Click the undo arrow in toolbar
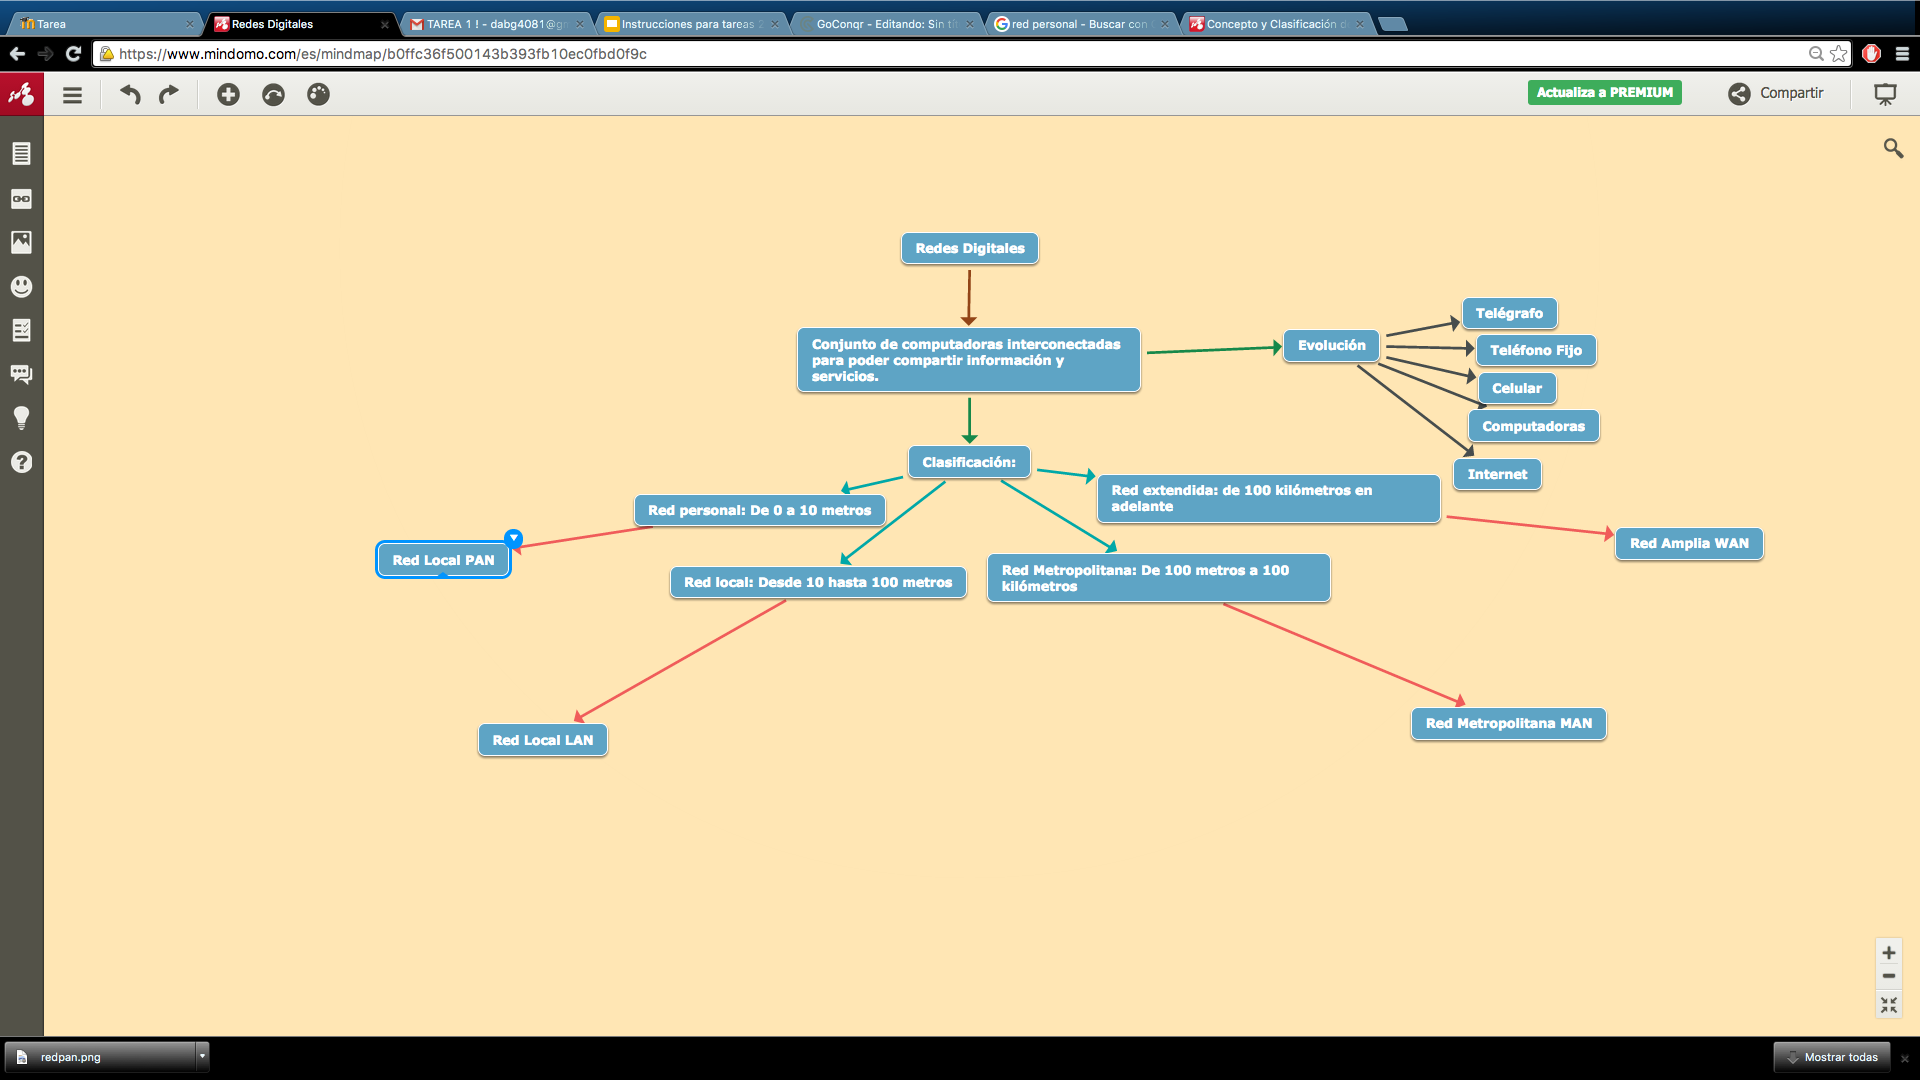The height and width of the screenshot is (1080, 1920). (130, 94)
